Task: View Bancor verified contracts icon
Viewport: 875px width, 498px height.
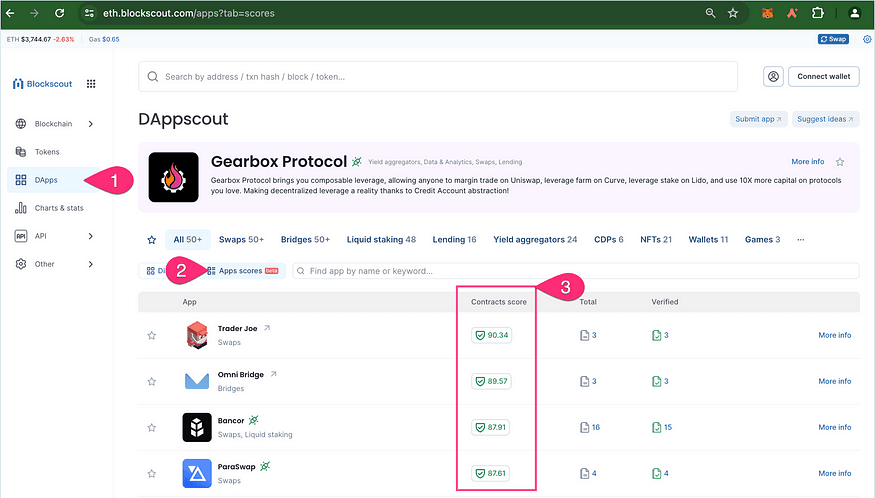Action: click(x=656, y=427)
